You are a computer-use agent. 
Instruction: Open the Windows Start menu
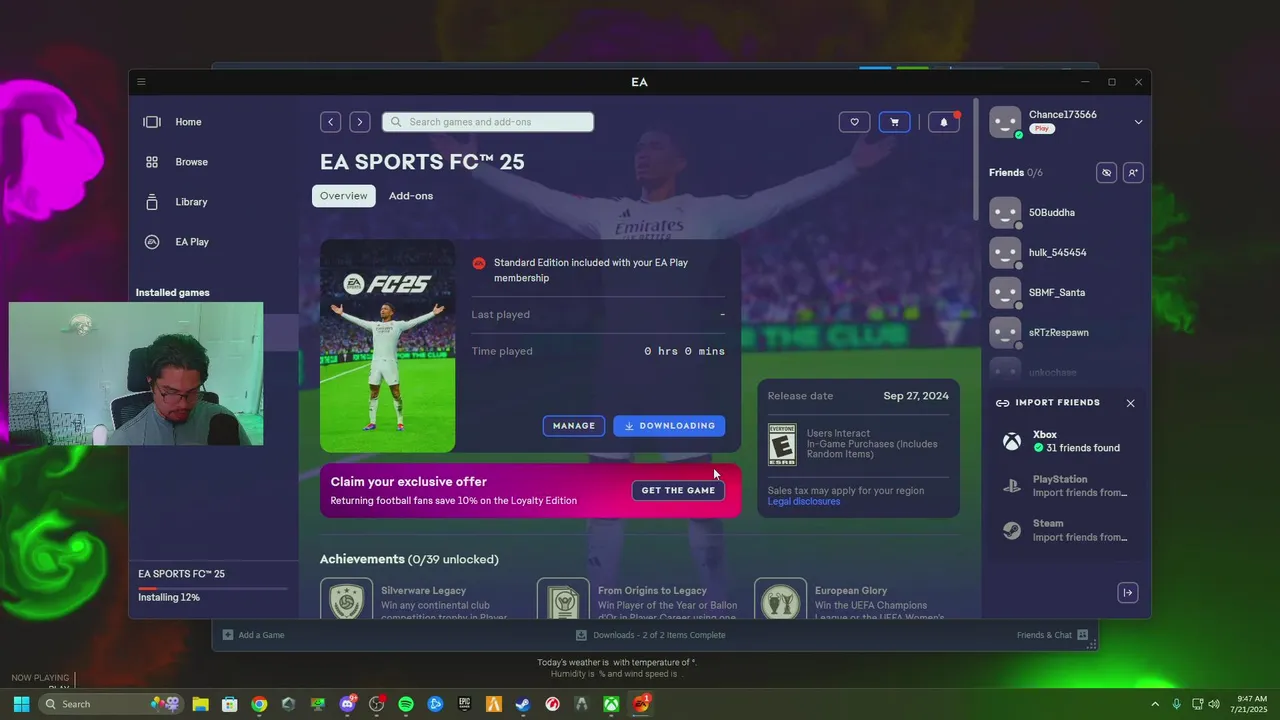(x=21, y=704)
